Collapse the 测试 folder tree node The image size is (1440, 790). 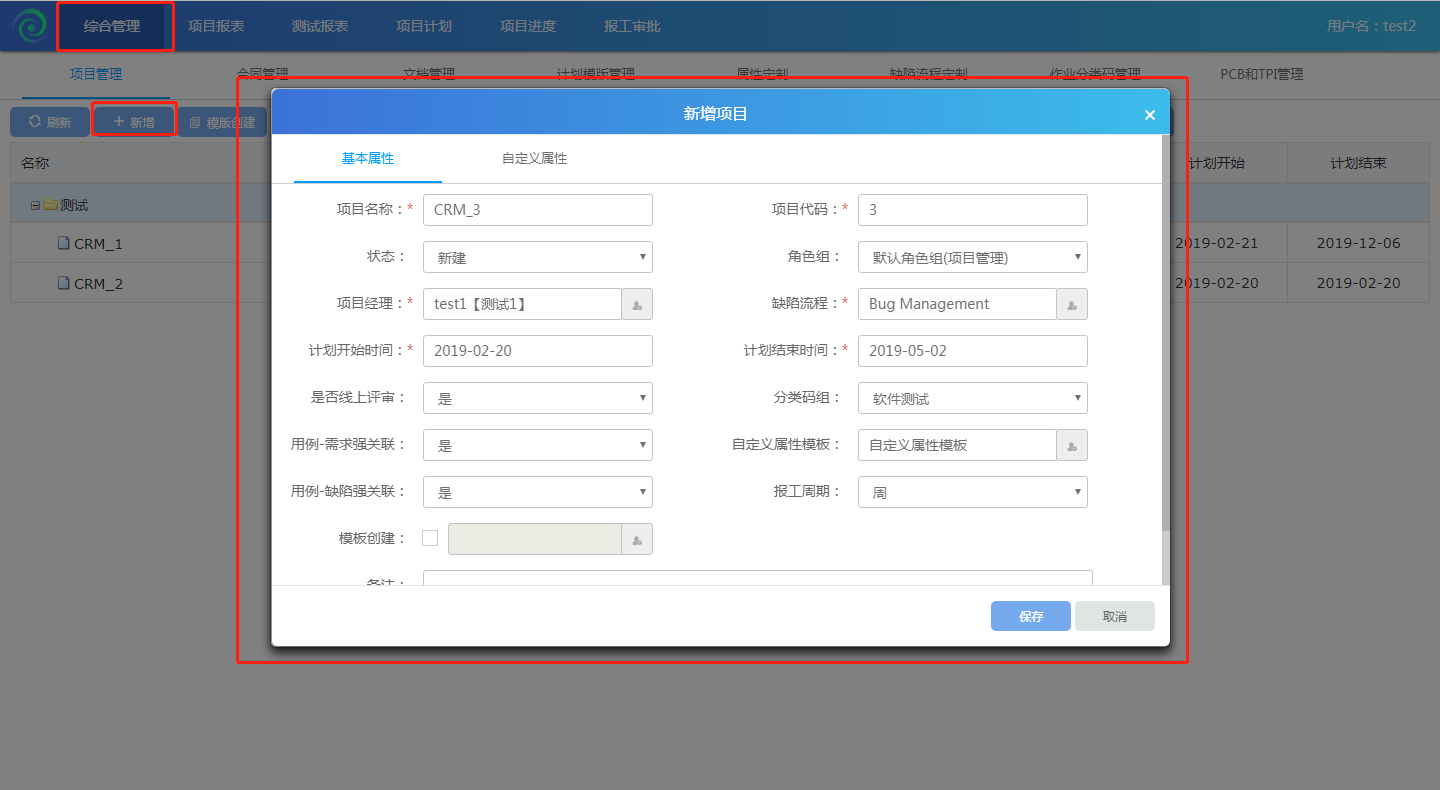pos(35,205)
